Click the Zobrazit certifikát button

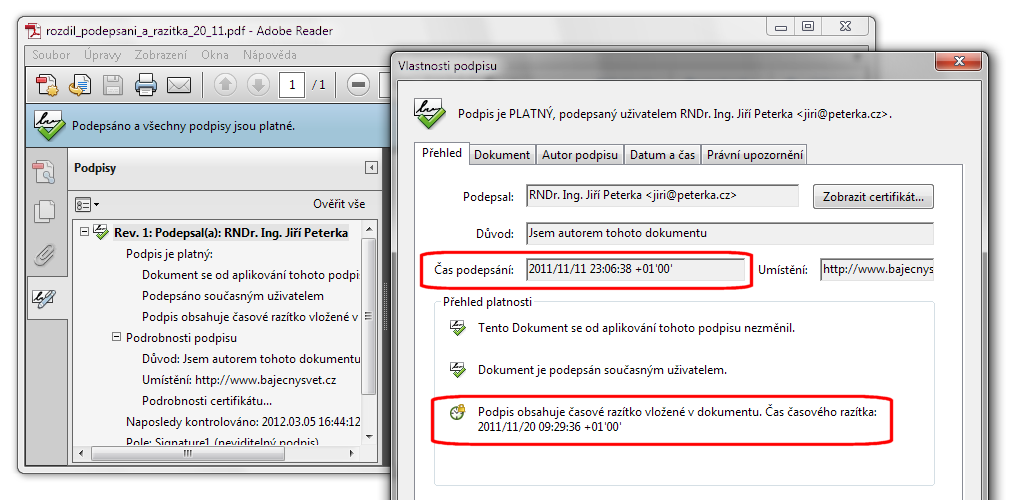pos(873,196)
